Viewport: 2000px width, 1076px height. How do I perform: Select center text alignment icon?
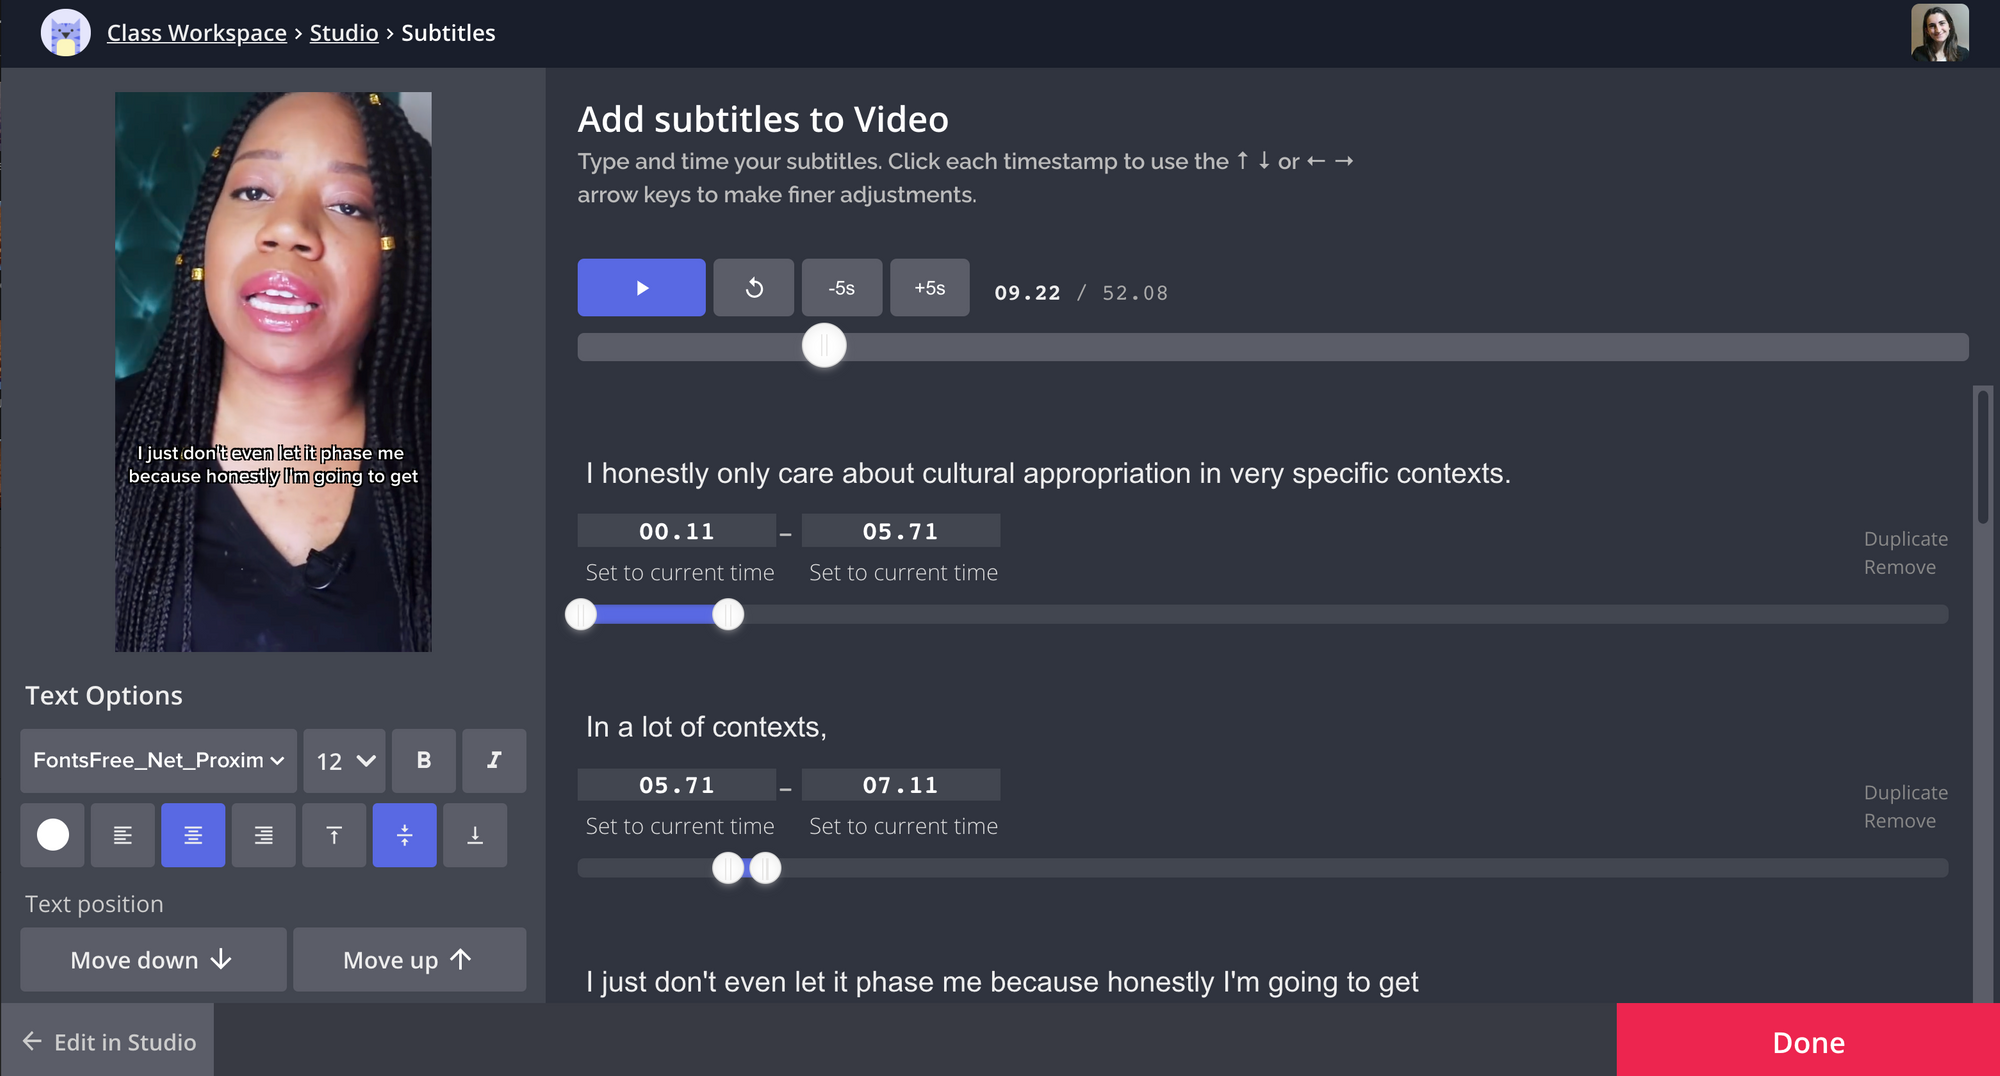point(193,835)
